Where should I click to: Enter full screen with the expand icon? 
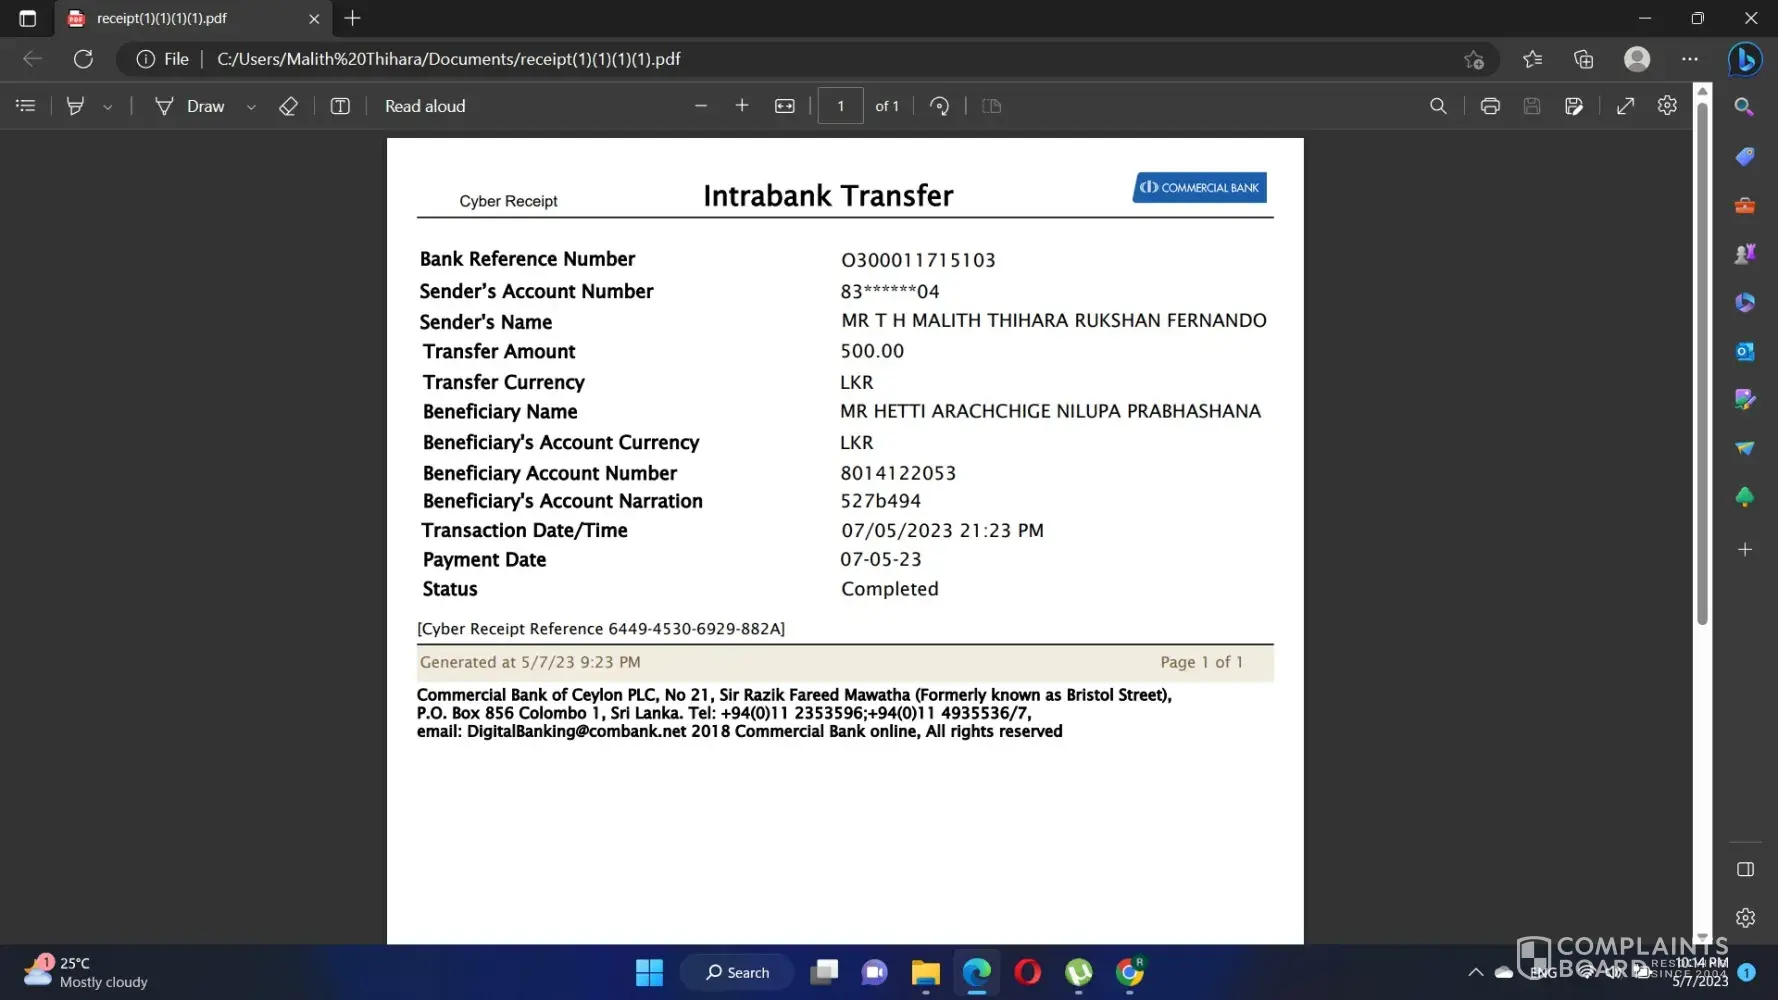(x=1626, y=106)
